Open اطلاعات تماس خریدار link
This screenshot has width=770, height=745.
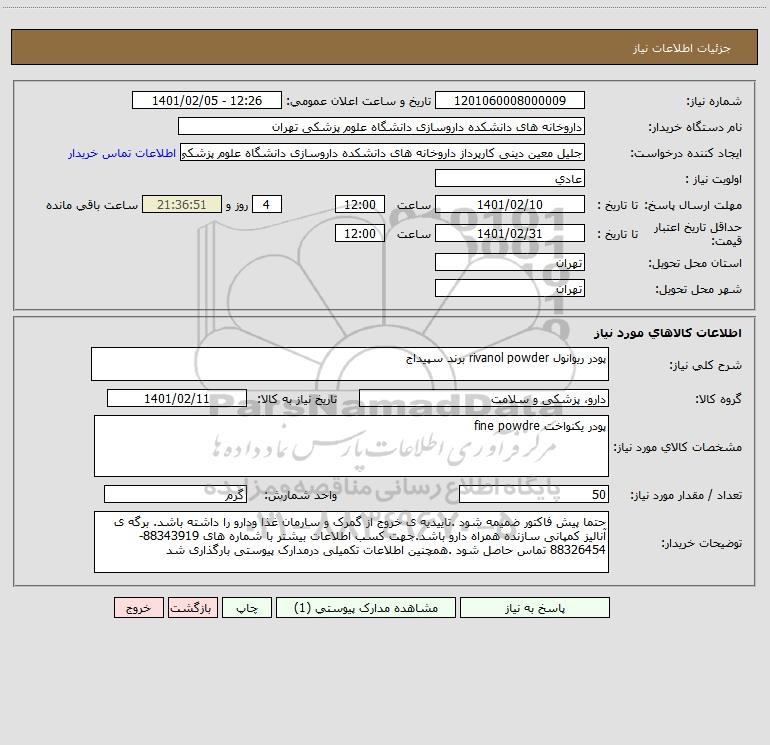(x=122, y=153)
